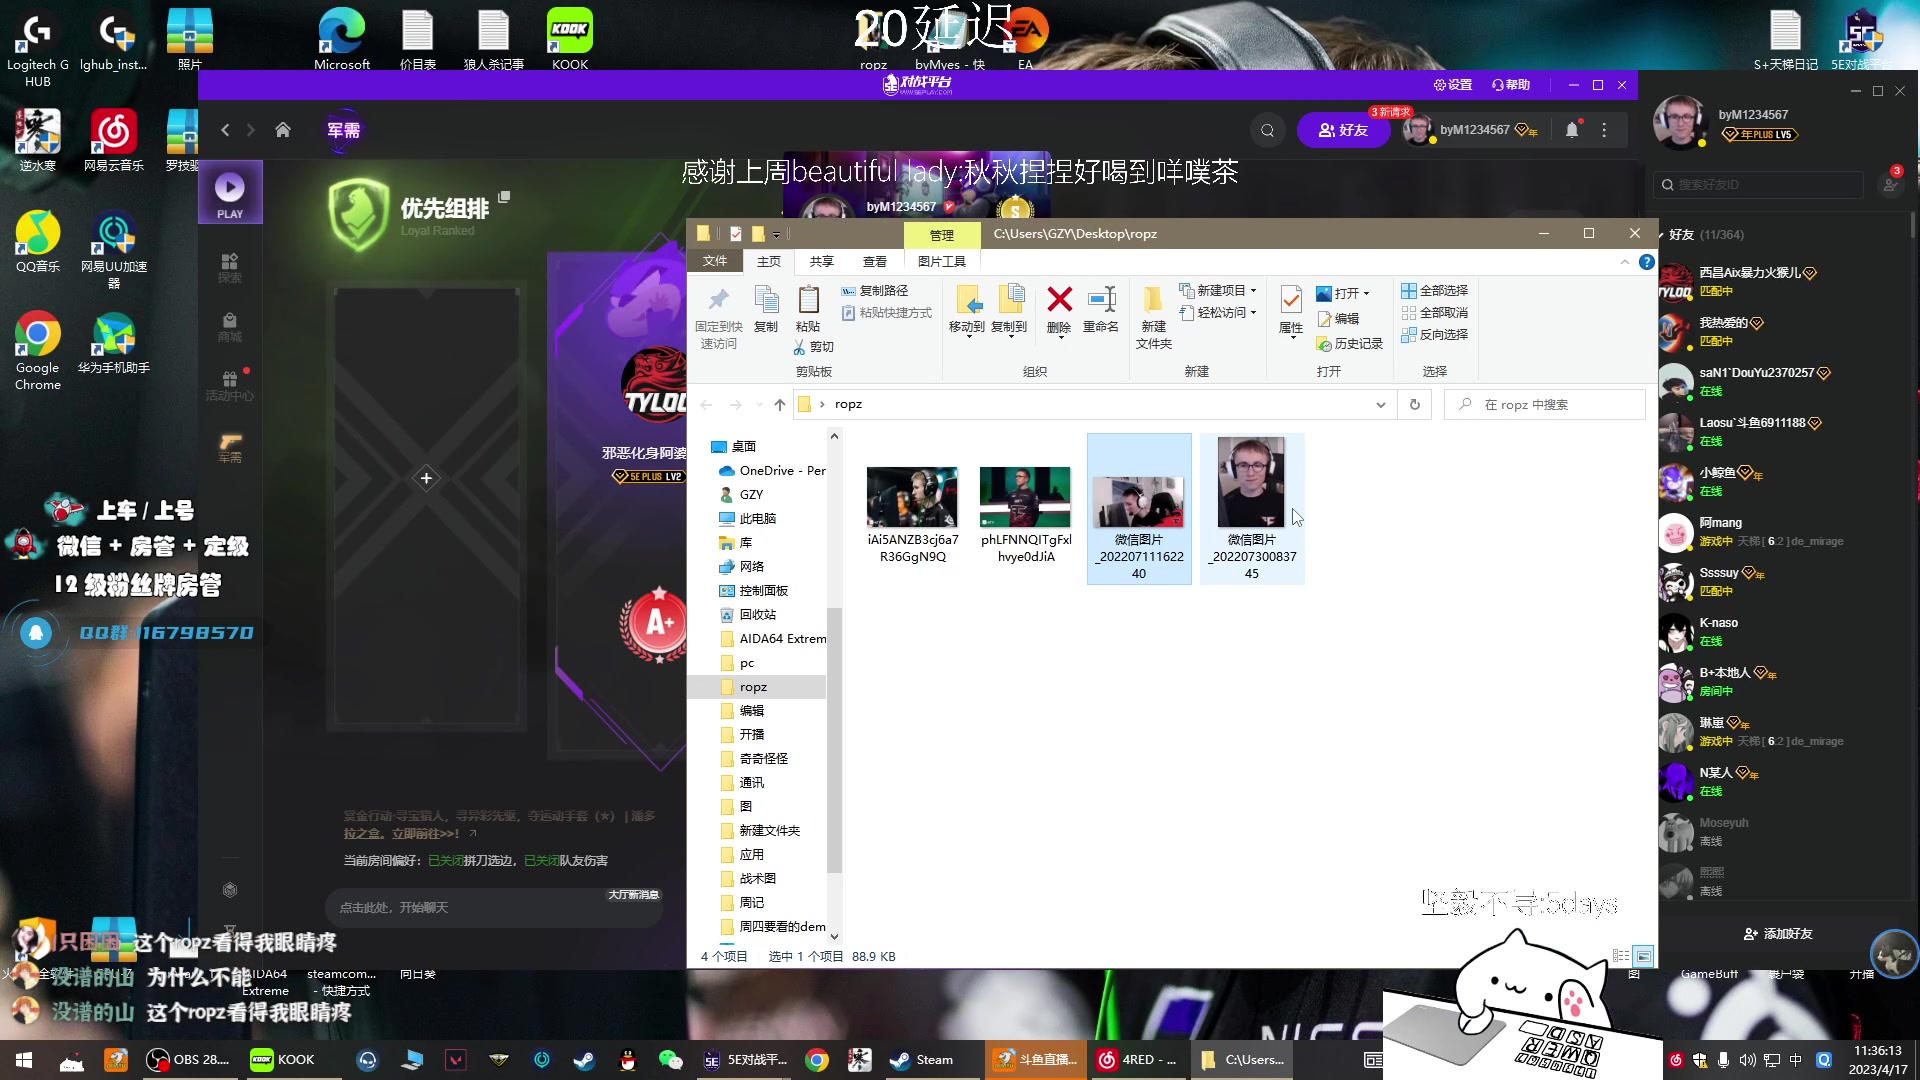Collapse the Explorer ribbon with the chevron
The image size is (1920, 1080).
pos(1624,262)
